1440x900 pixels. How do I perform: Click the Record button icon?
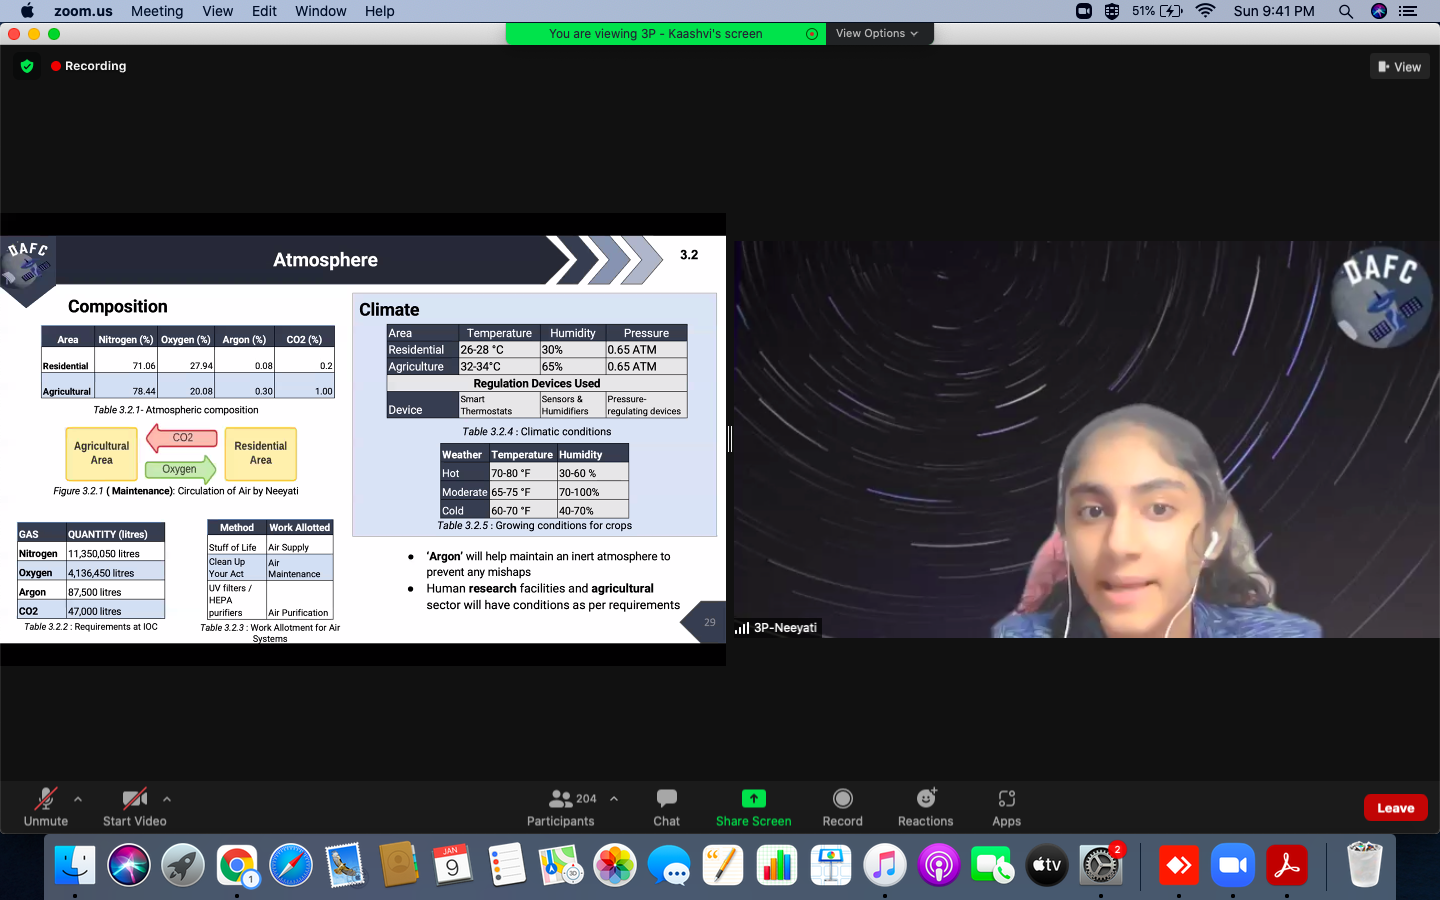click(x=842, y=798)
